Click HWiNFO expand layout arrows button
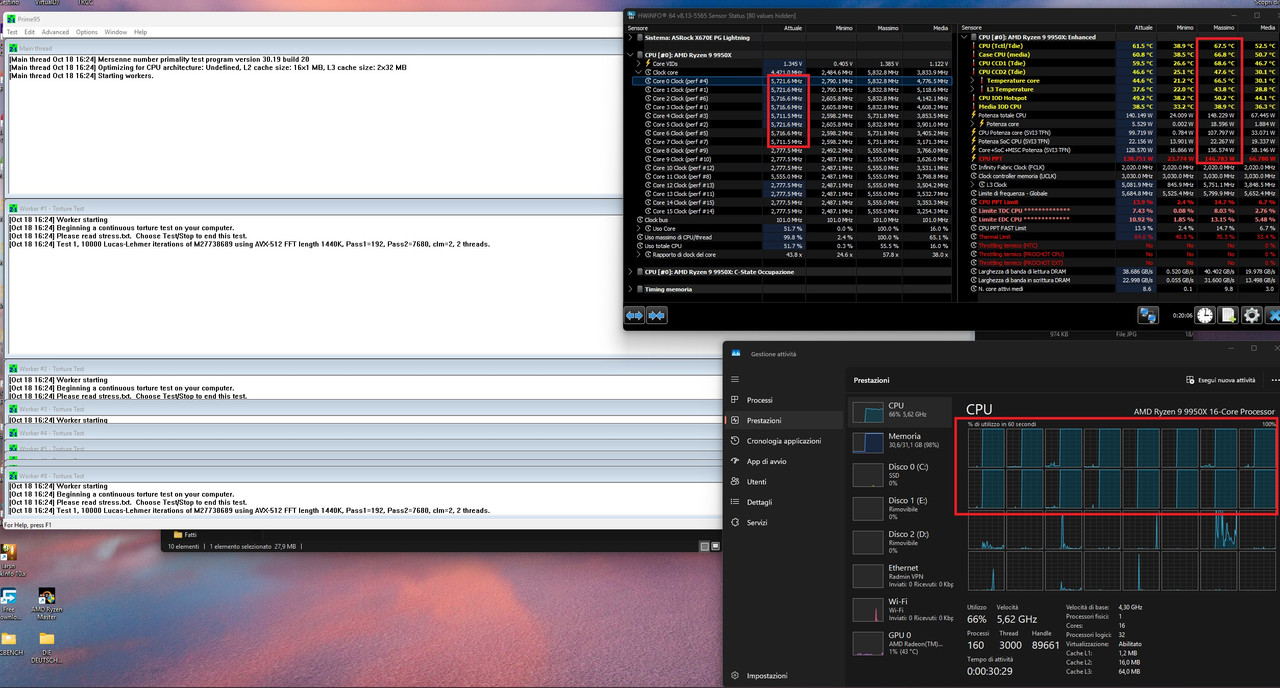This screenshot has height=688, width=1280. click(656, 315)
